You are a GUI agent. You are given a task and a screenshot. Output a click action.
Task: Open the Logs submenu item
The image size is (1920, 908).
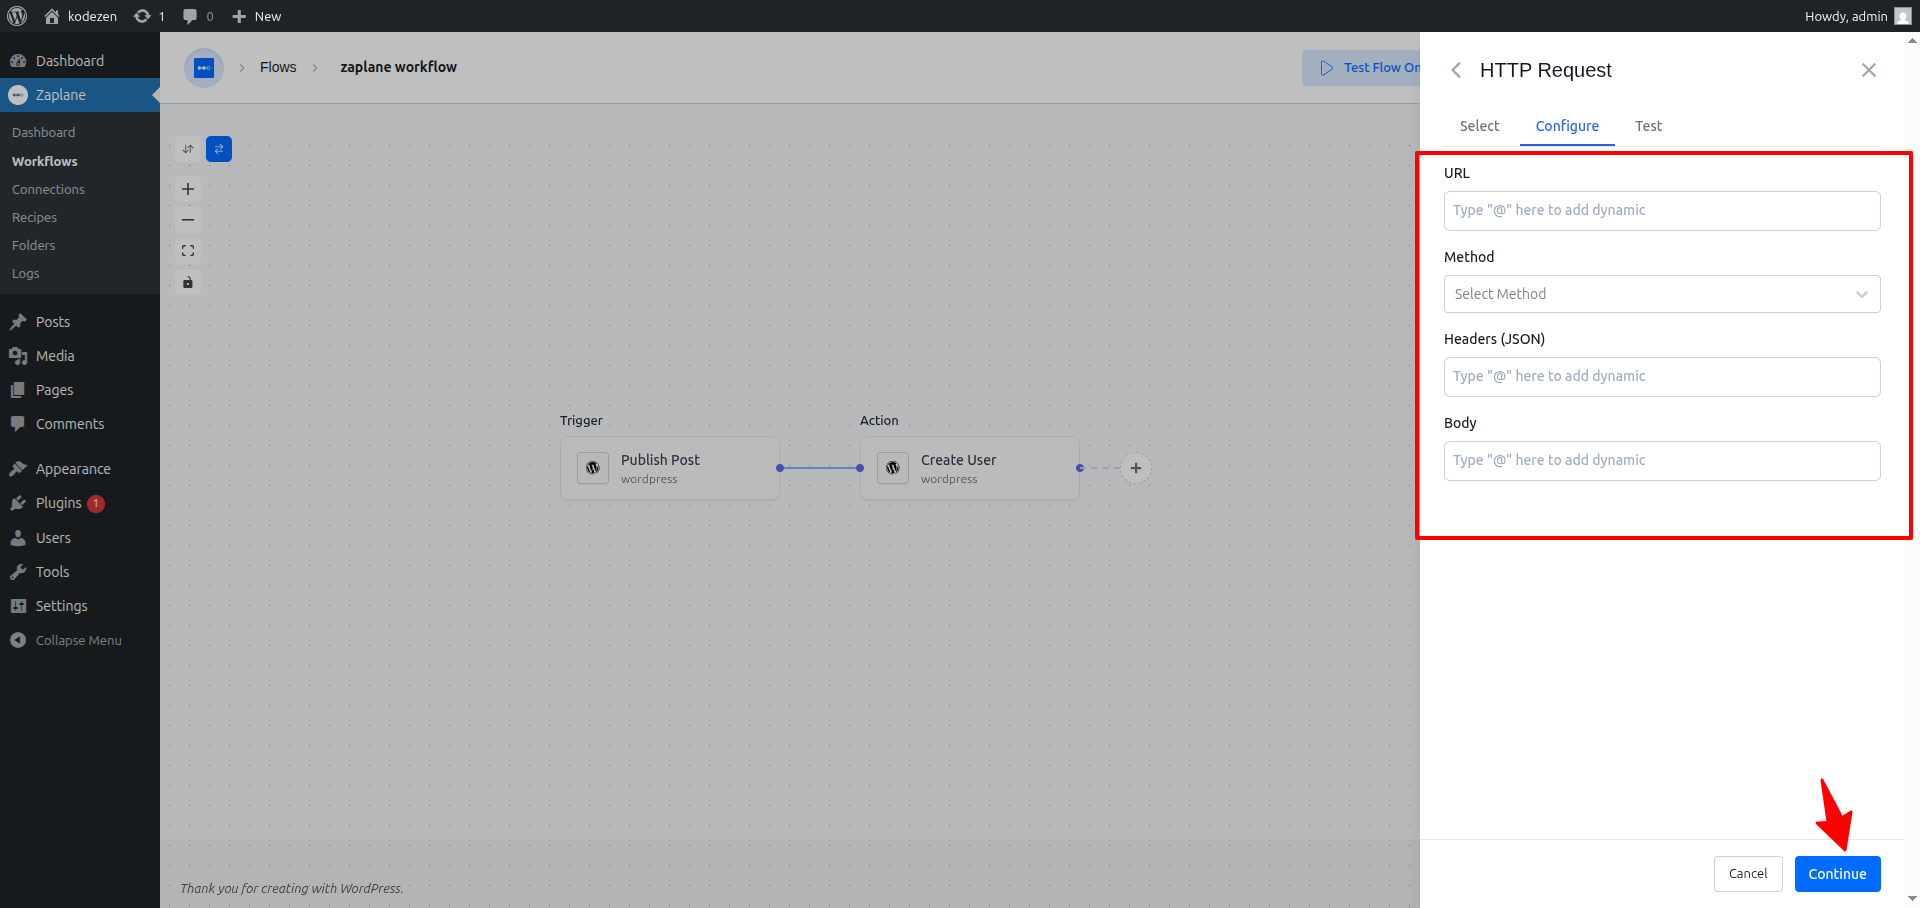(x=26, y=273)
